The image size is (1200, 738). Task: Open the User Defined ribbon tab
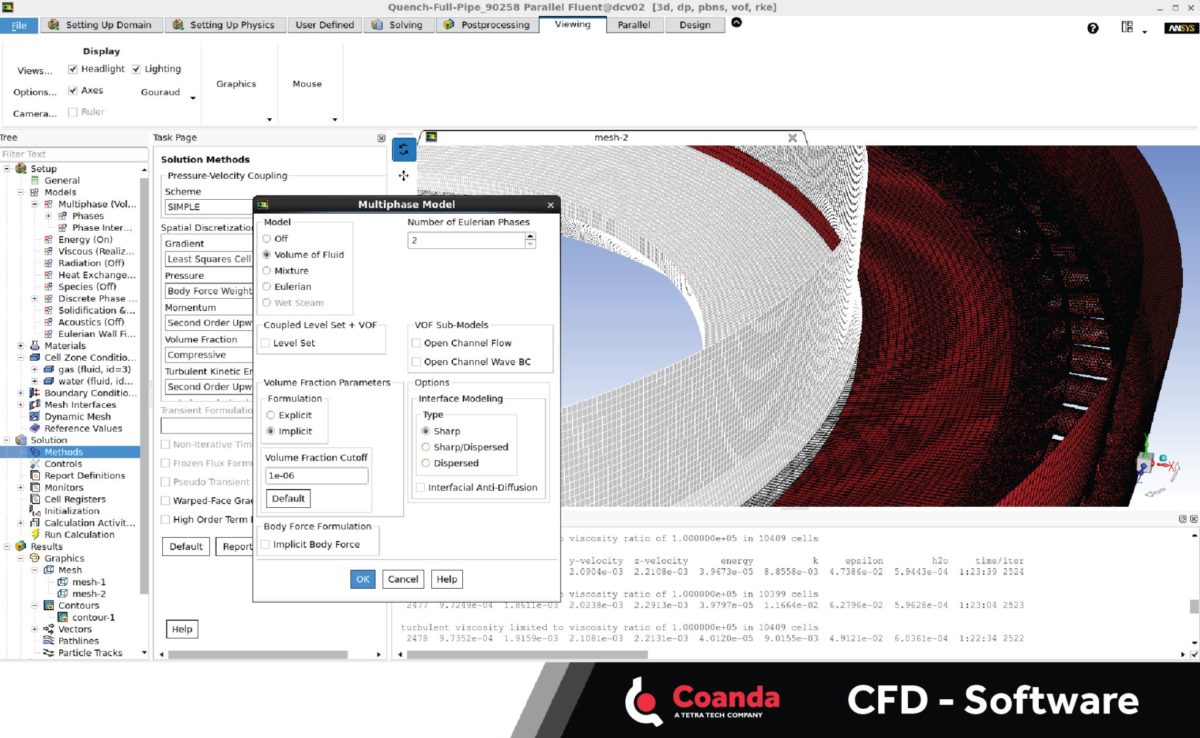(x=324, y=25)
